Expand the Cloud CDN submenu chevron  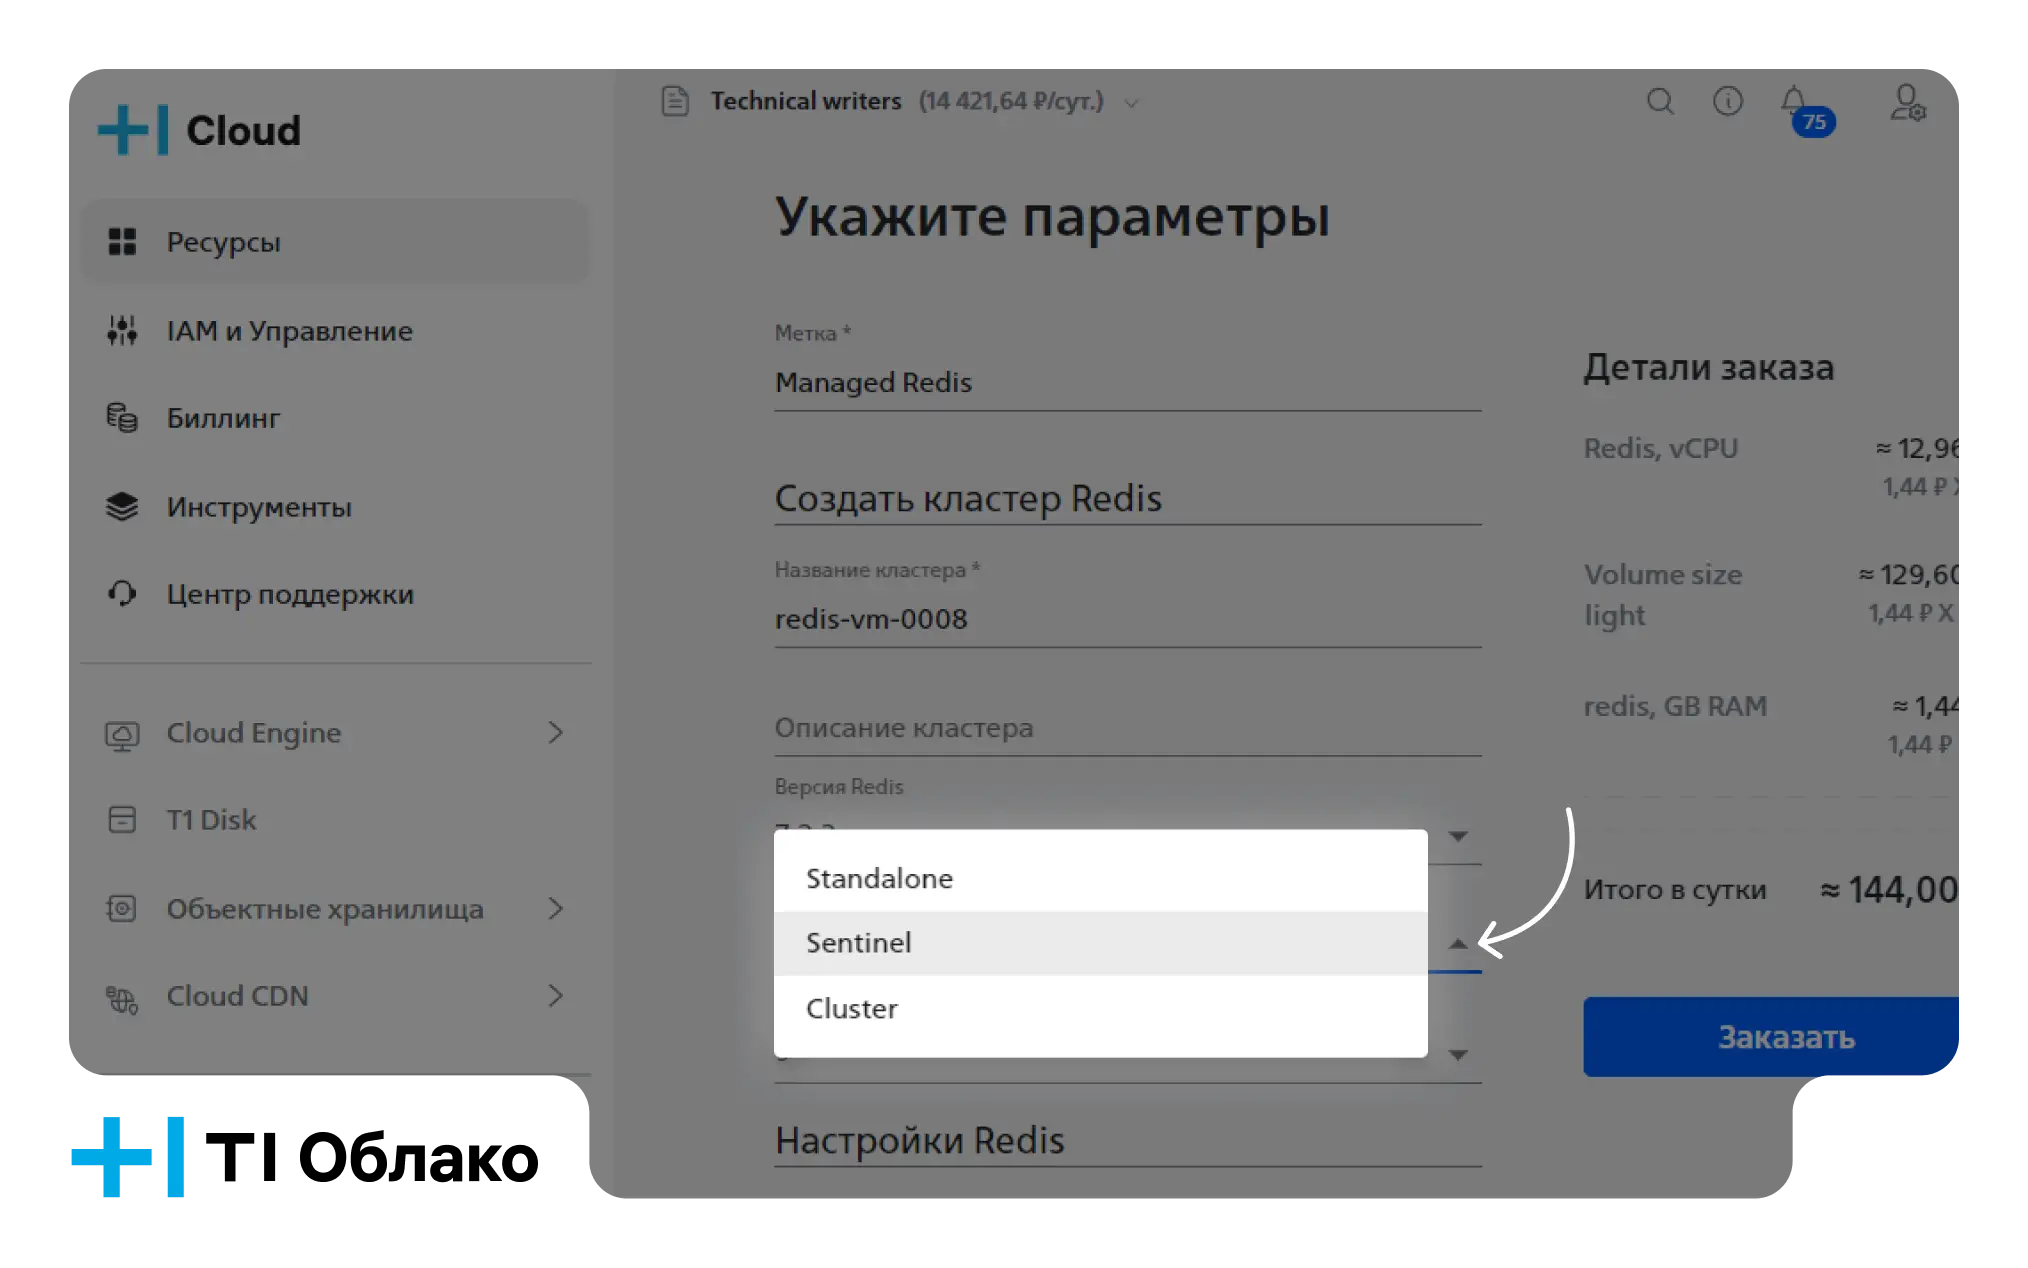(556, 995)
